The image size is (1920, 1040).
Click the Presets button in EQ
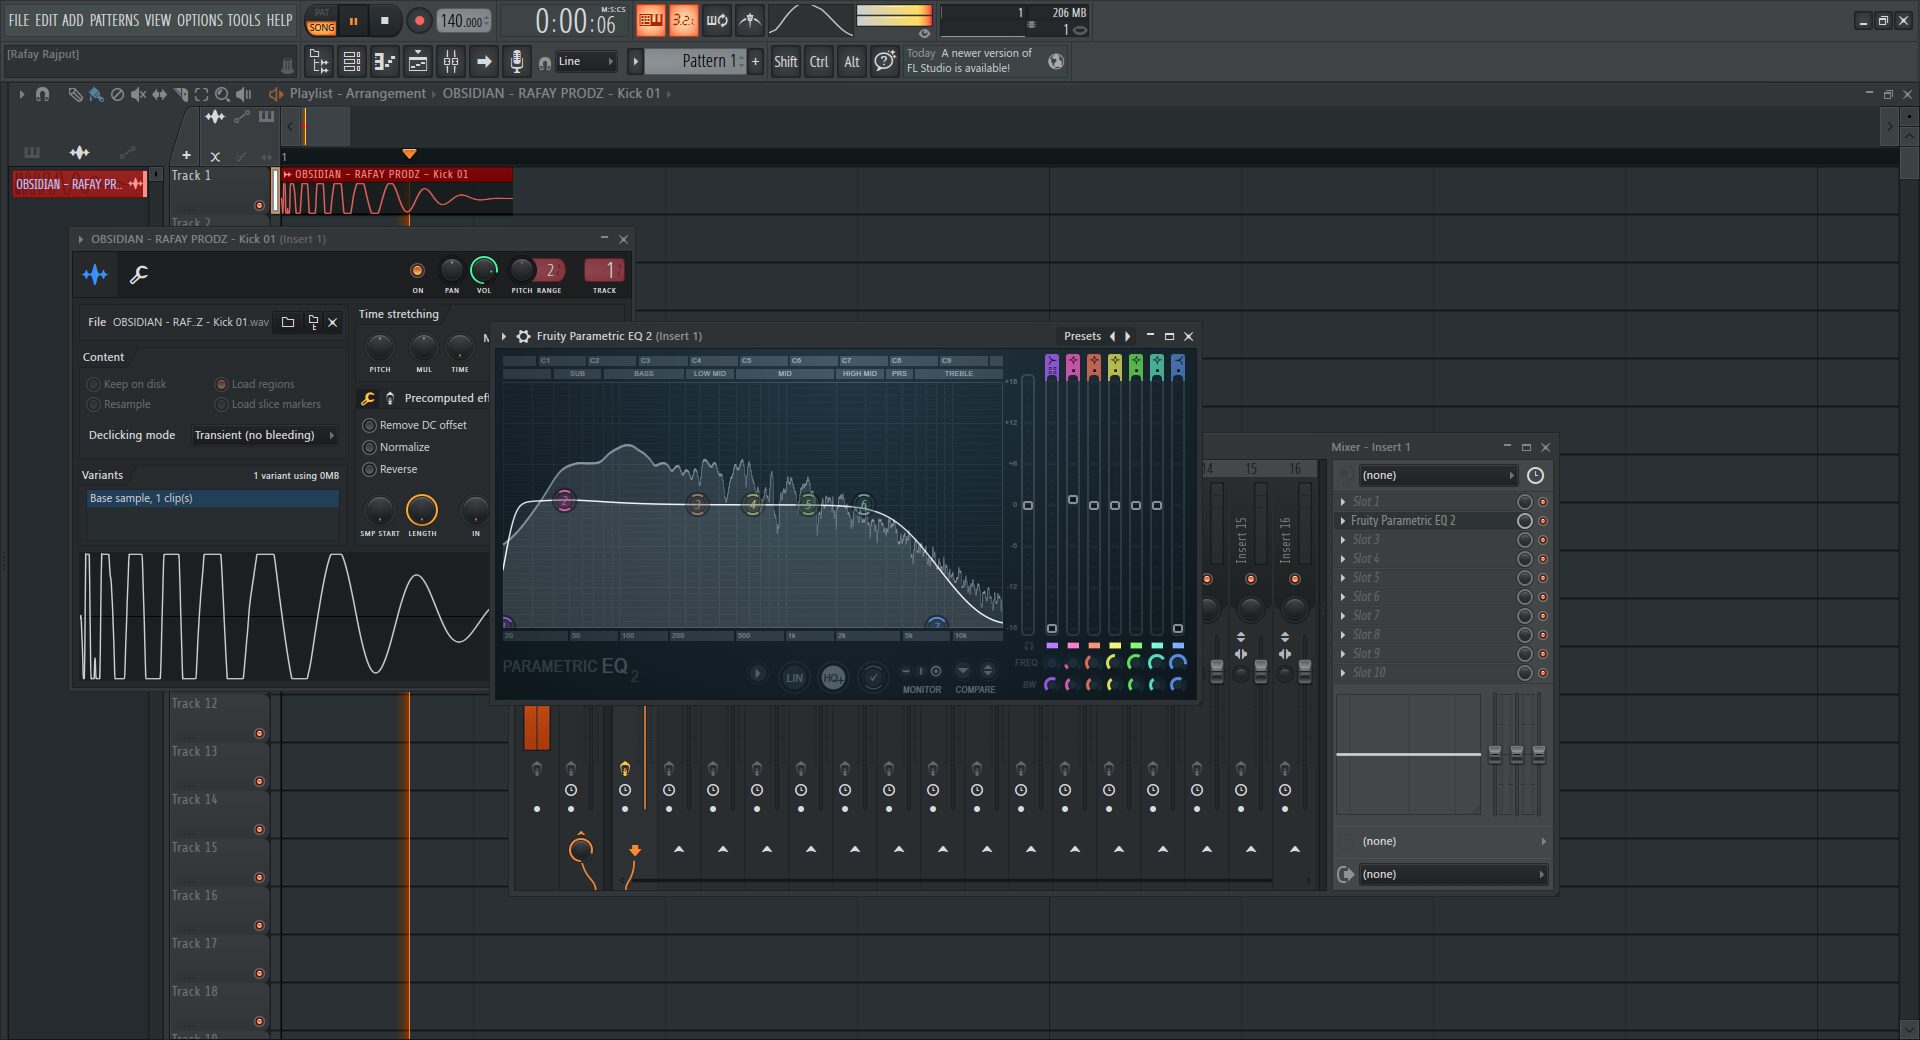pos(1082,336)
